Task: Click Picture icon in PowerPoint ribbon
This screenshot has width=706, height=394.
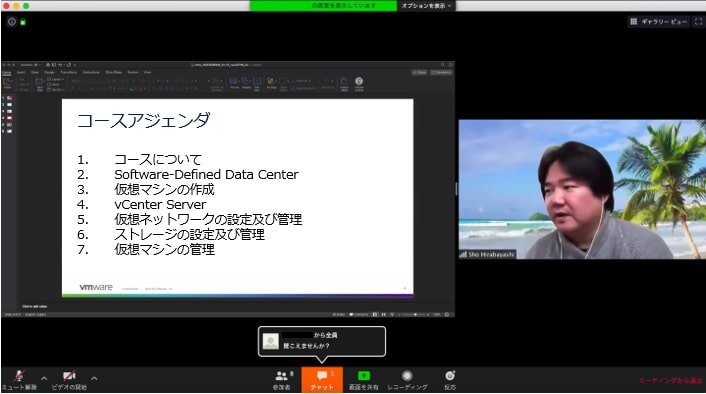Action: point(234,83)
